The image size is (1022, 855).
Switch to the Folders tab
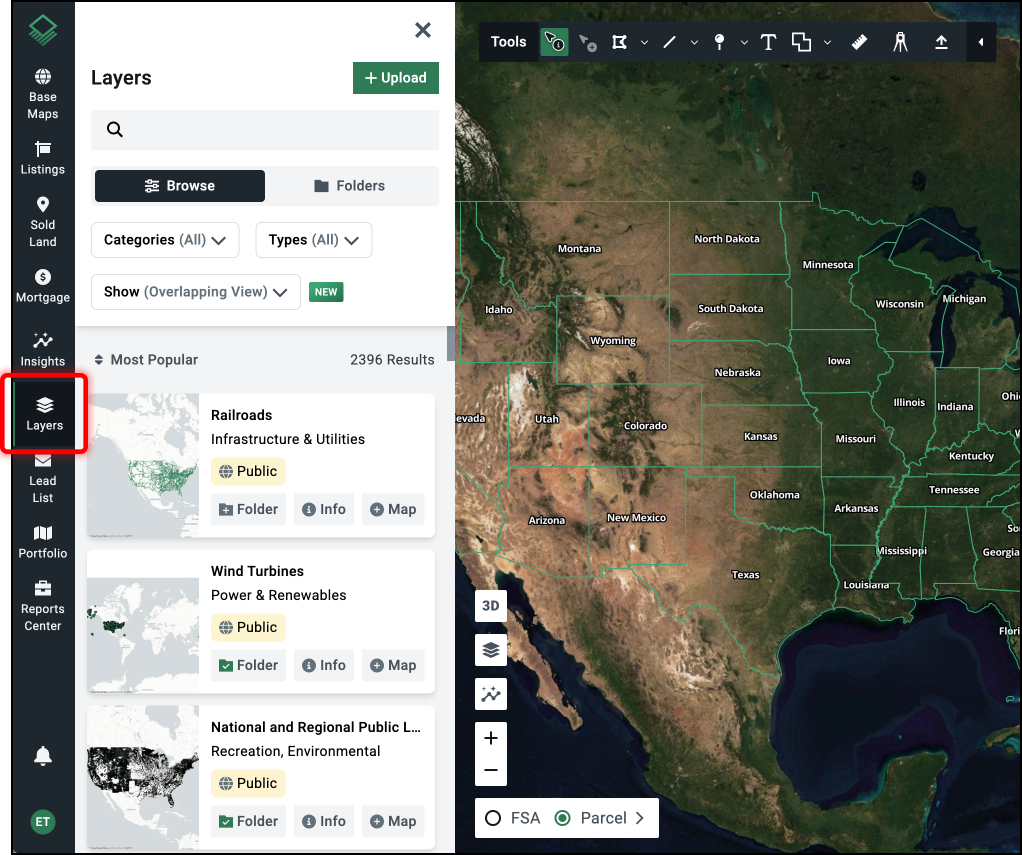point(350,186)
